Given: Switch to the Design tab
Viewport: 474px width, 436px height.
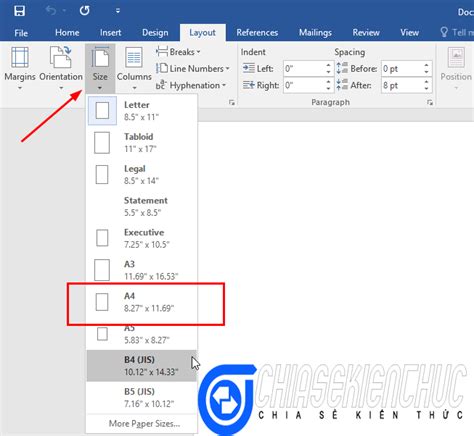Looking at the screenshot, I should (155, 33).
